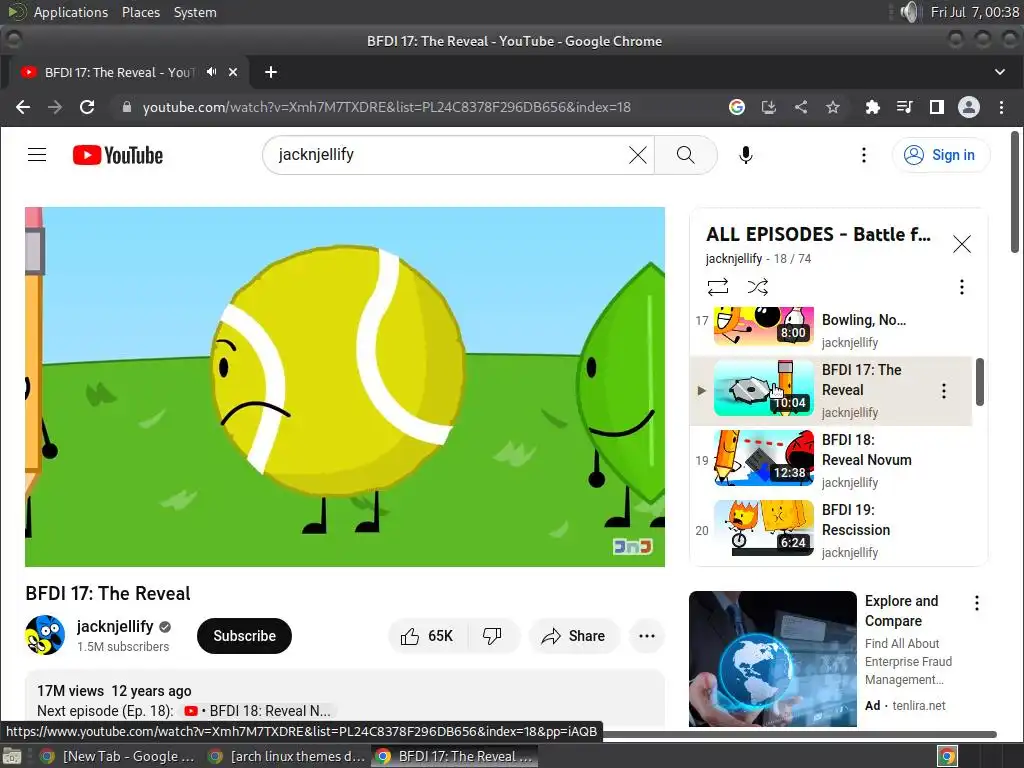Like the video
The width and height of the screenshot is (1024, 768).
(x=428, y=636)
